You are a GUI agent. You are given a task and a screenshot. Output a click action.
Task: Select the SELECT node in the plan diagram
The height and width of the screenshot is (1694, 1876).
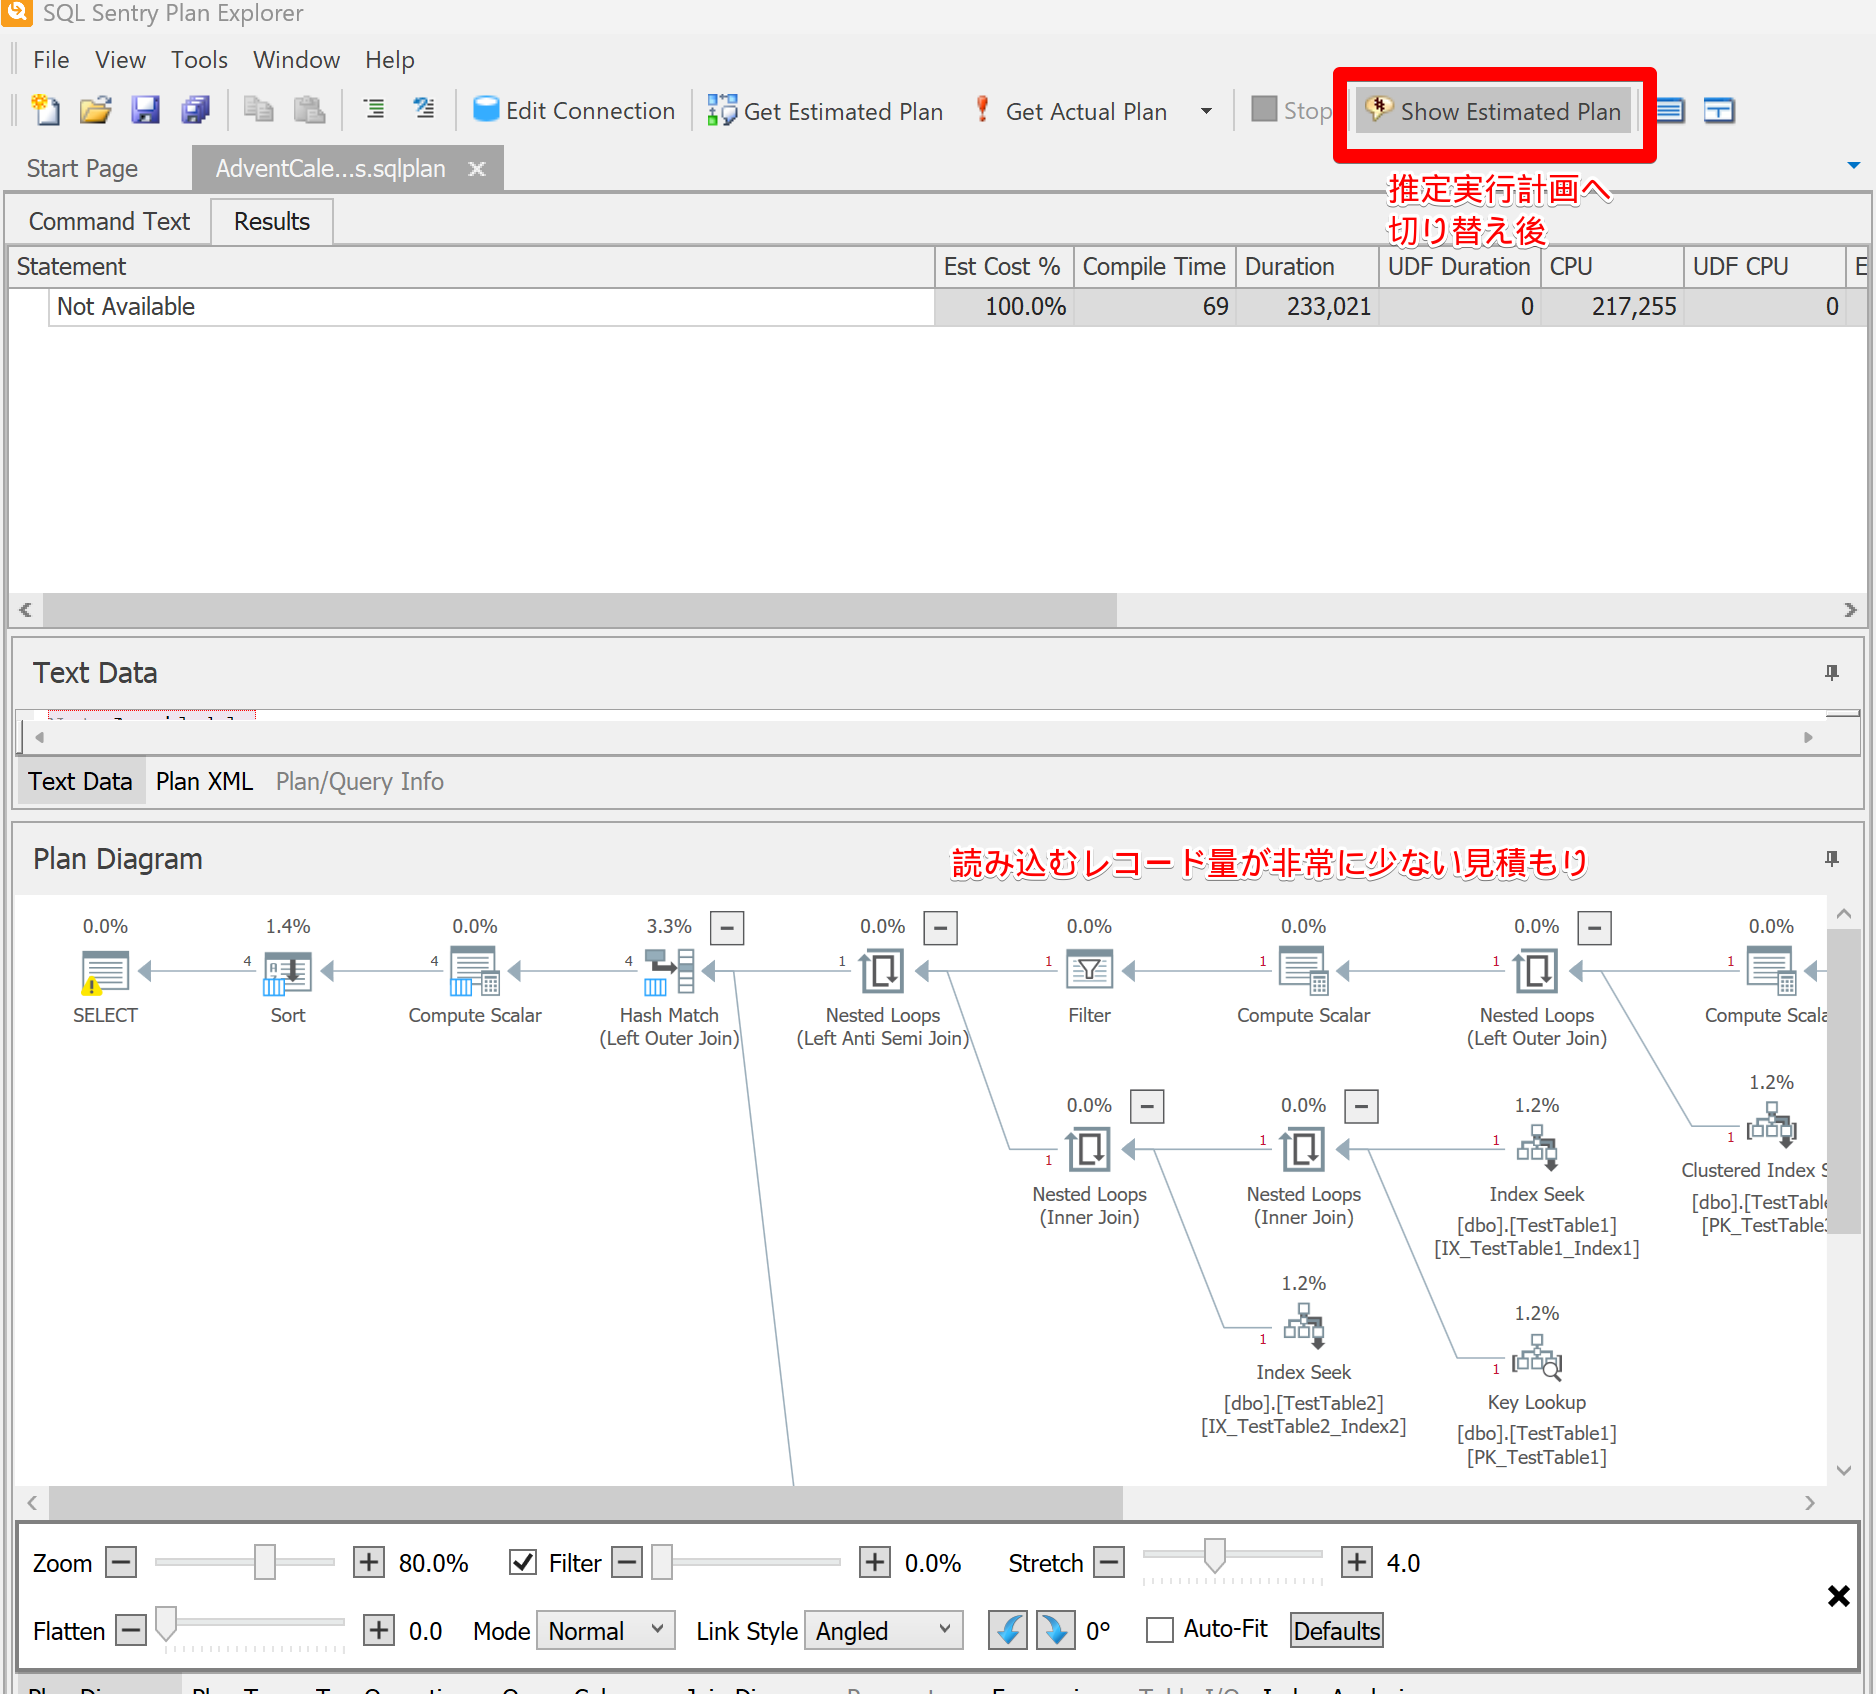(x=105, y=972)
